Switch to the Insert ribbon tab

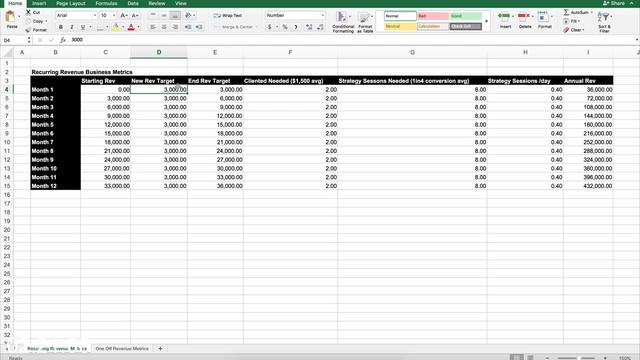coord(39,3)
